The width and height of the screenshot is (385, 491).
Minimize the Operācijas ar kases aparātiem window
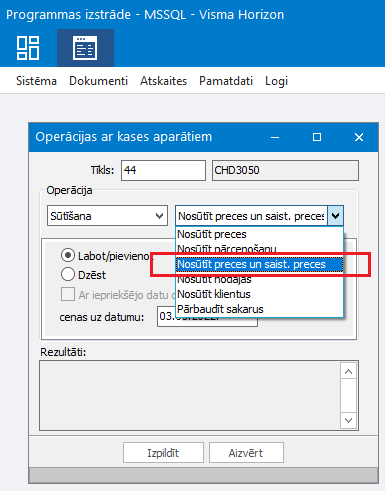[275, 137]
